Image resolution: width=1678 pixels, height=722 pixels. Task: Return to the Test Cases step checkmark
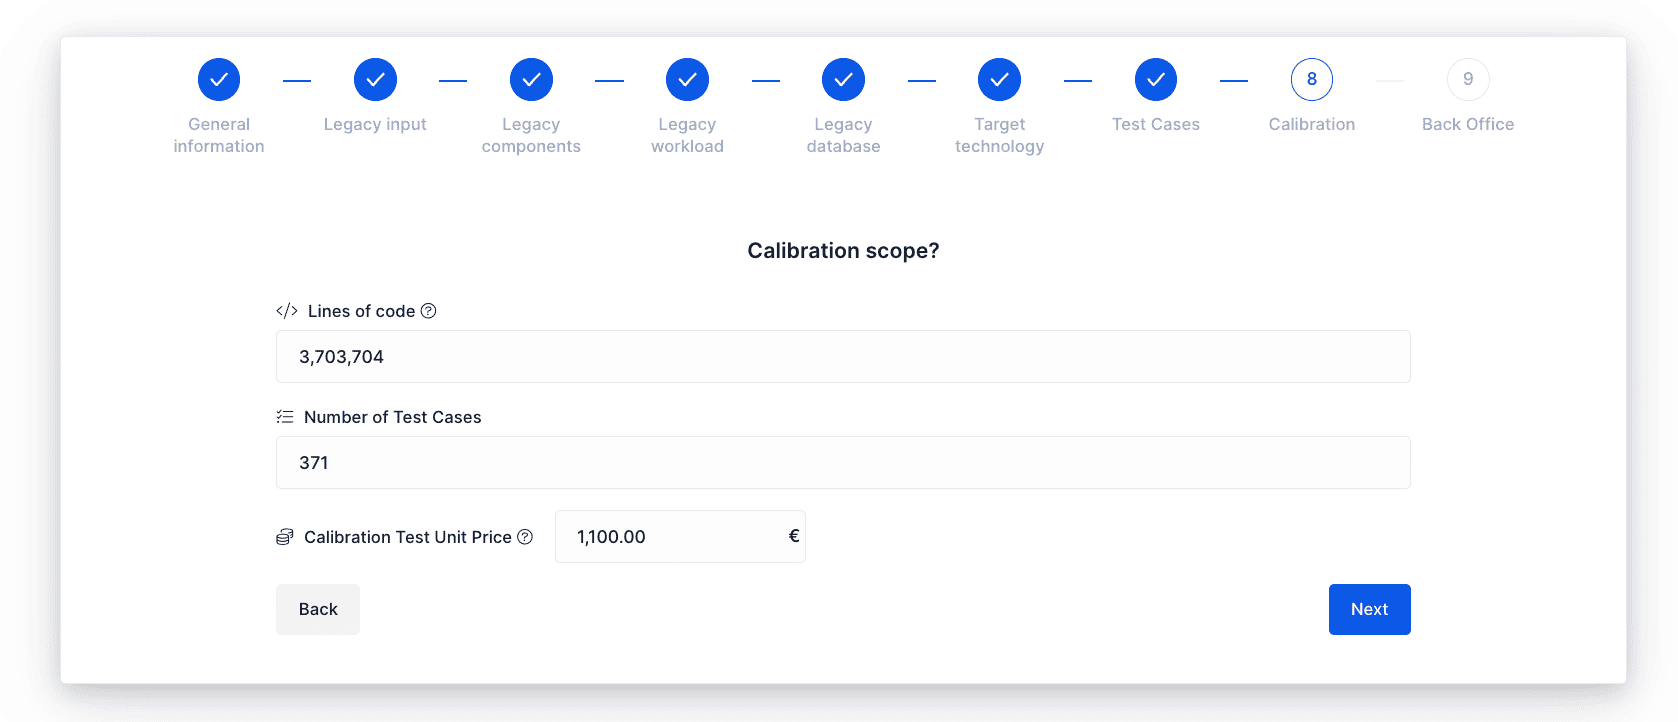(1155, 80)
